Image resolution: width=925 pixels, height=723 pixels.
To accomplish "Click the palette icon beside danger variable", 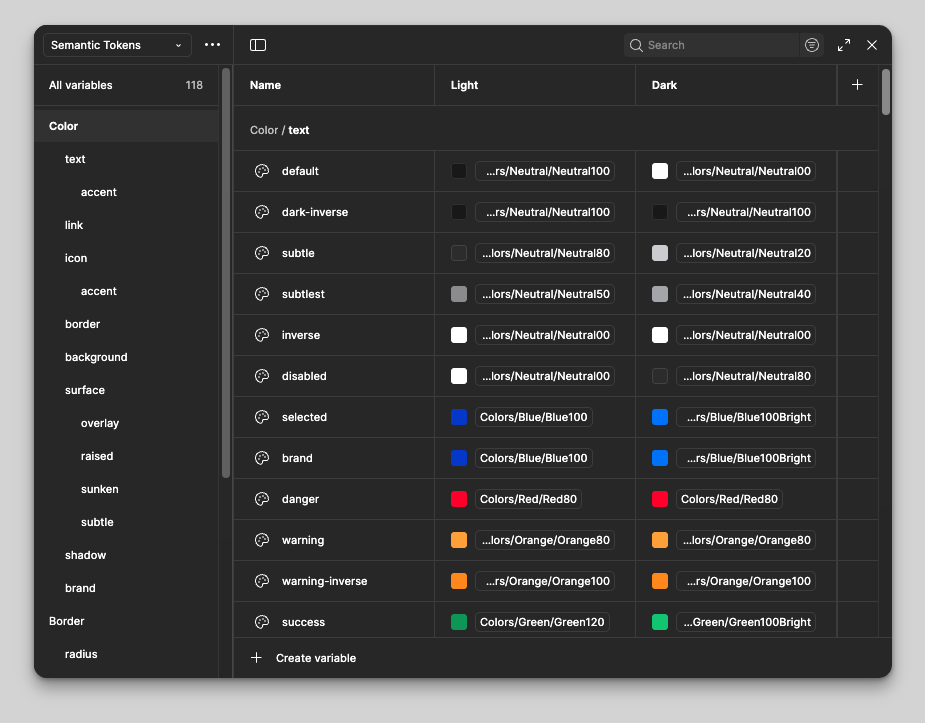I will (262, 499).
